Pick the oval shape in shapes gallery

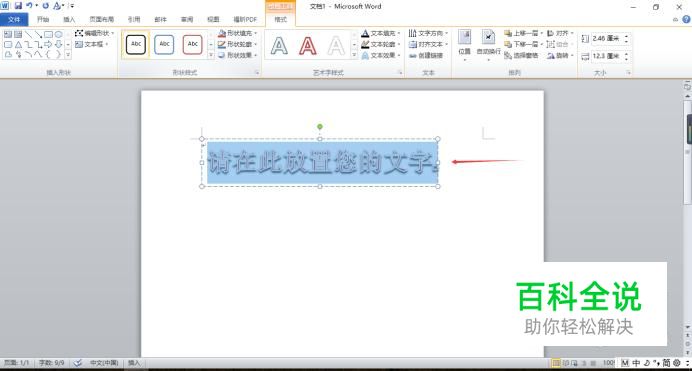58,34
